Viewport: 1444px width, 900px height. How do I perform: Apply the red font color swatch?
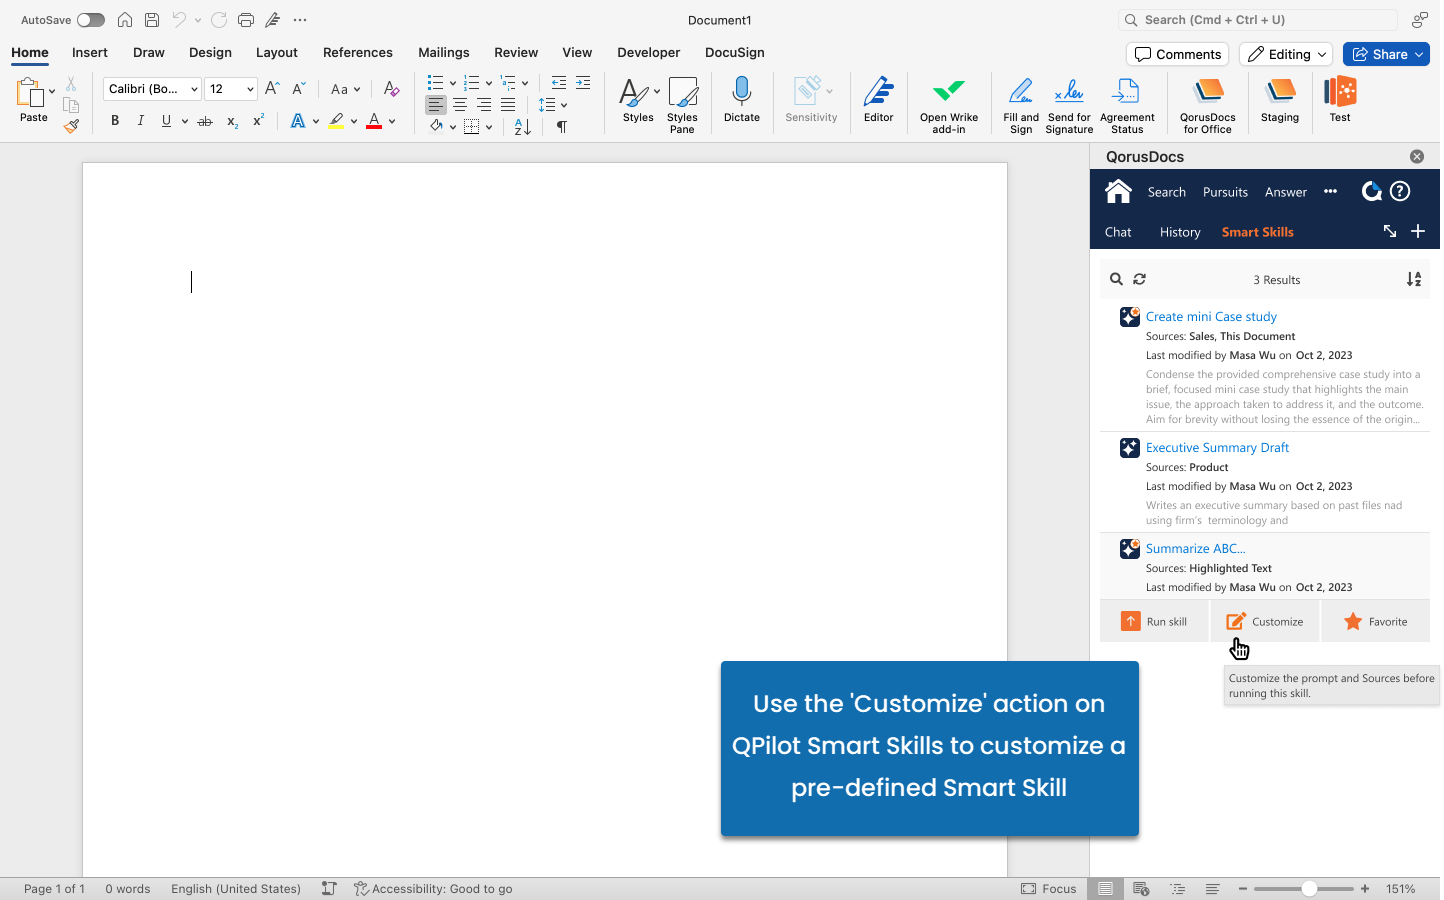click(x=374, y=121)
